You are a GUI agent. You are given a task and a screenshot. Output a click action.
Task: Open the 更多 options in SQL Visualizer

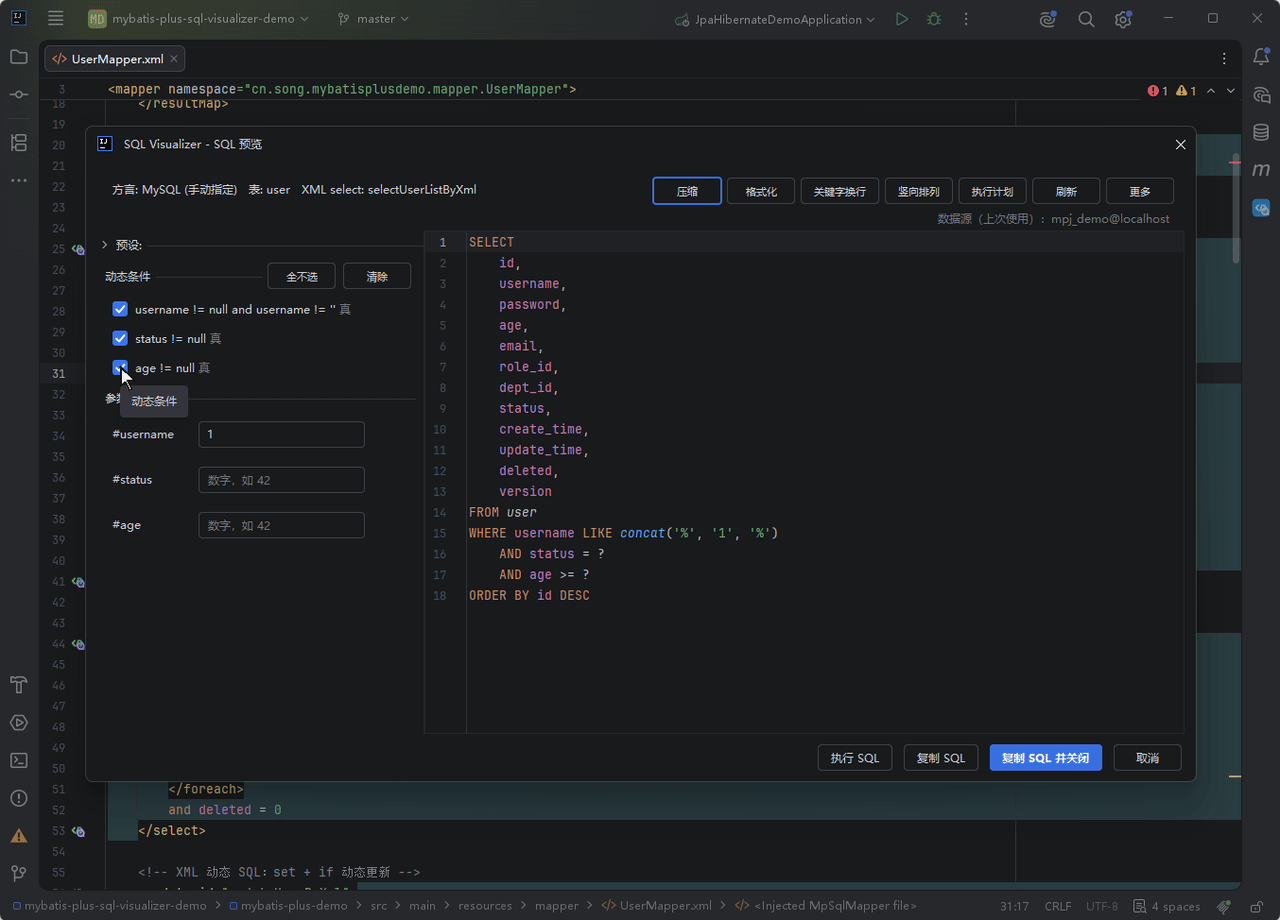(x=1140, y=191)
